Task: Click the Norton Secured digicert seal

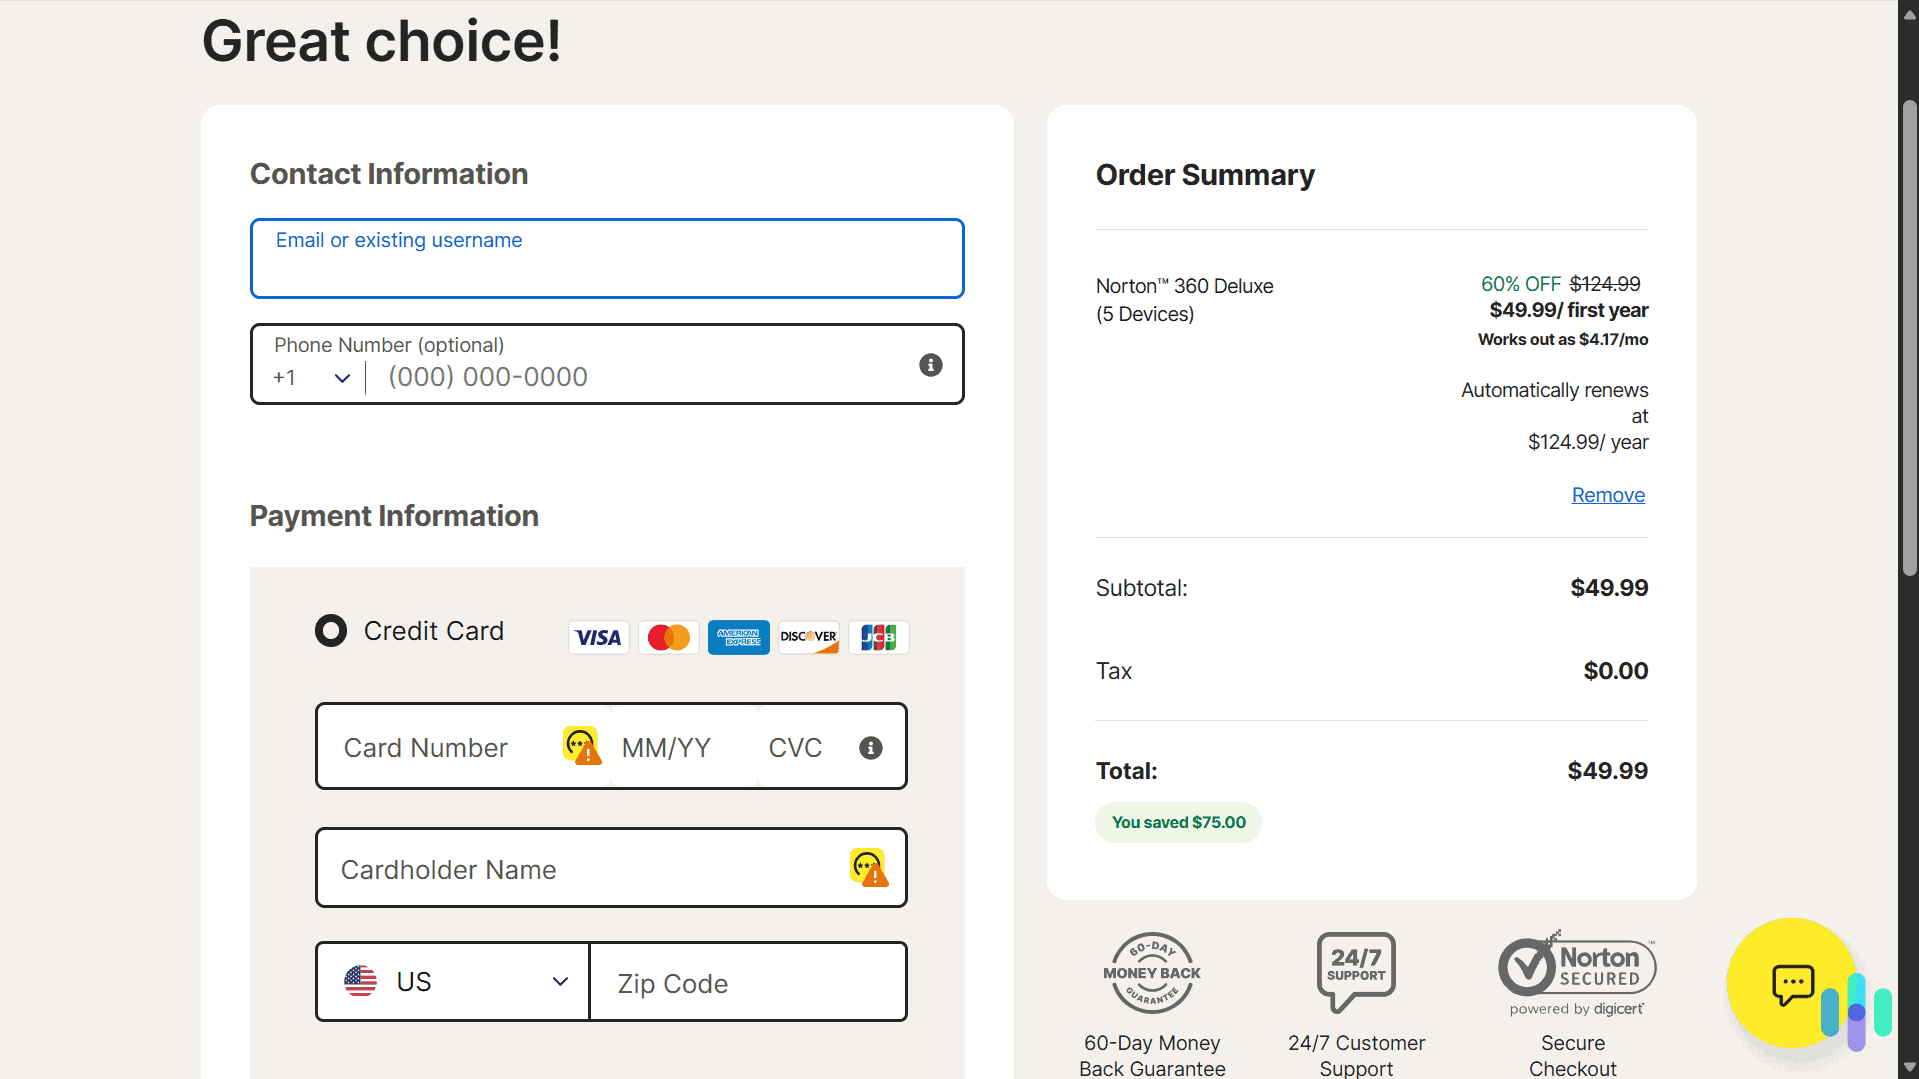Action: point(1577,973)
